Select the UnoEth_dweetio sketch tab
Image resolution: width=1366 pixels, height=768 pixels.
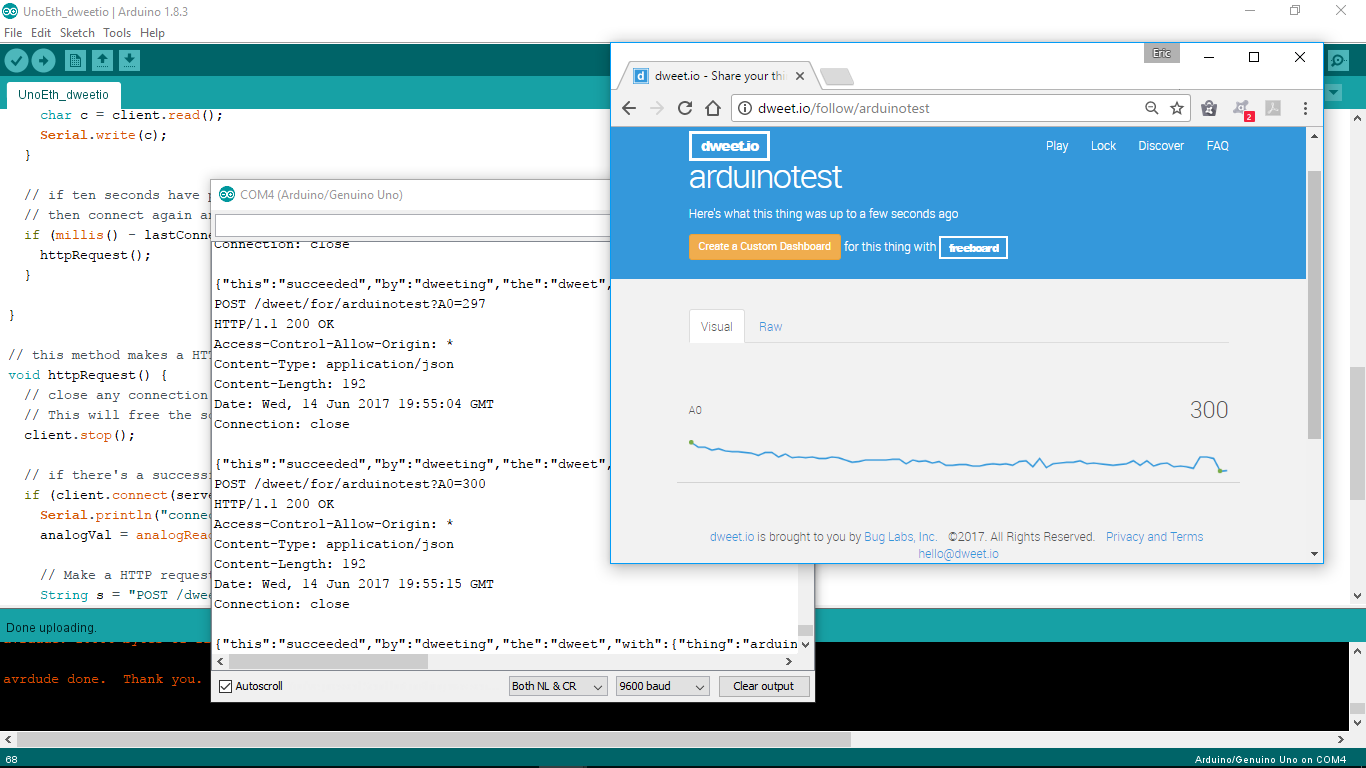click(63, 95)
